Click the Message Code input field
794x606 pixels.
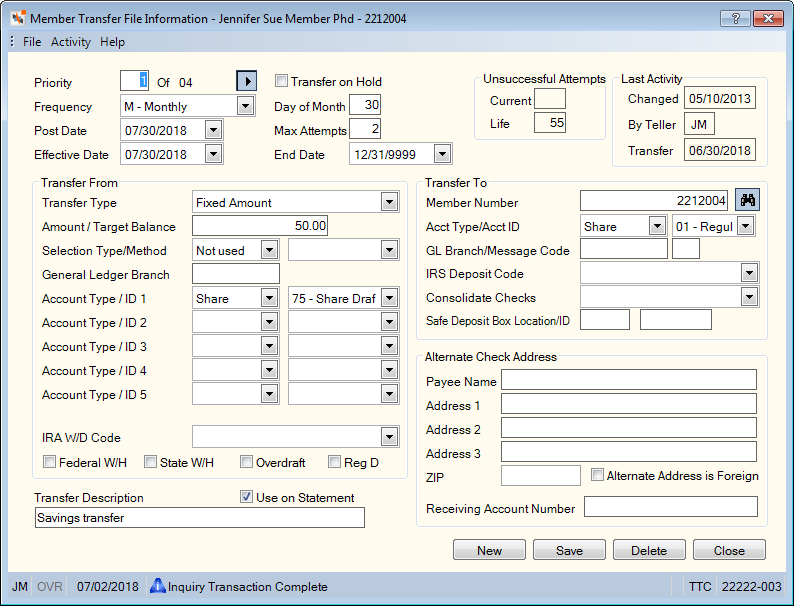tap(686, 249)
